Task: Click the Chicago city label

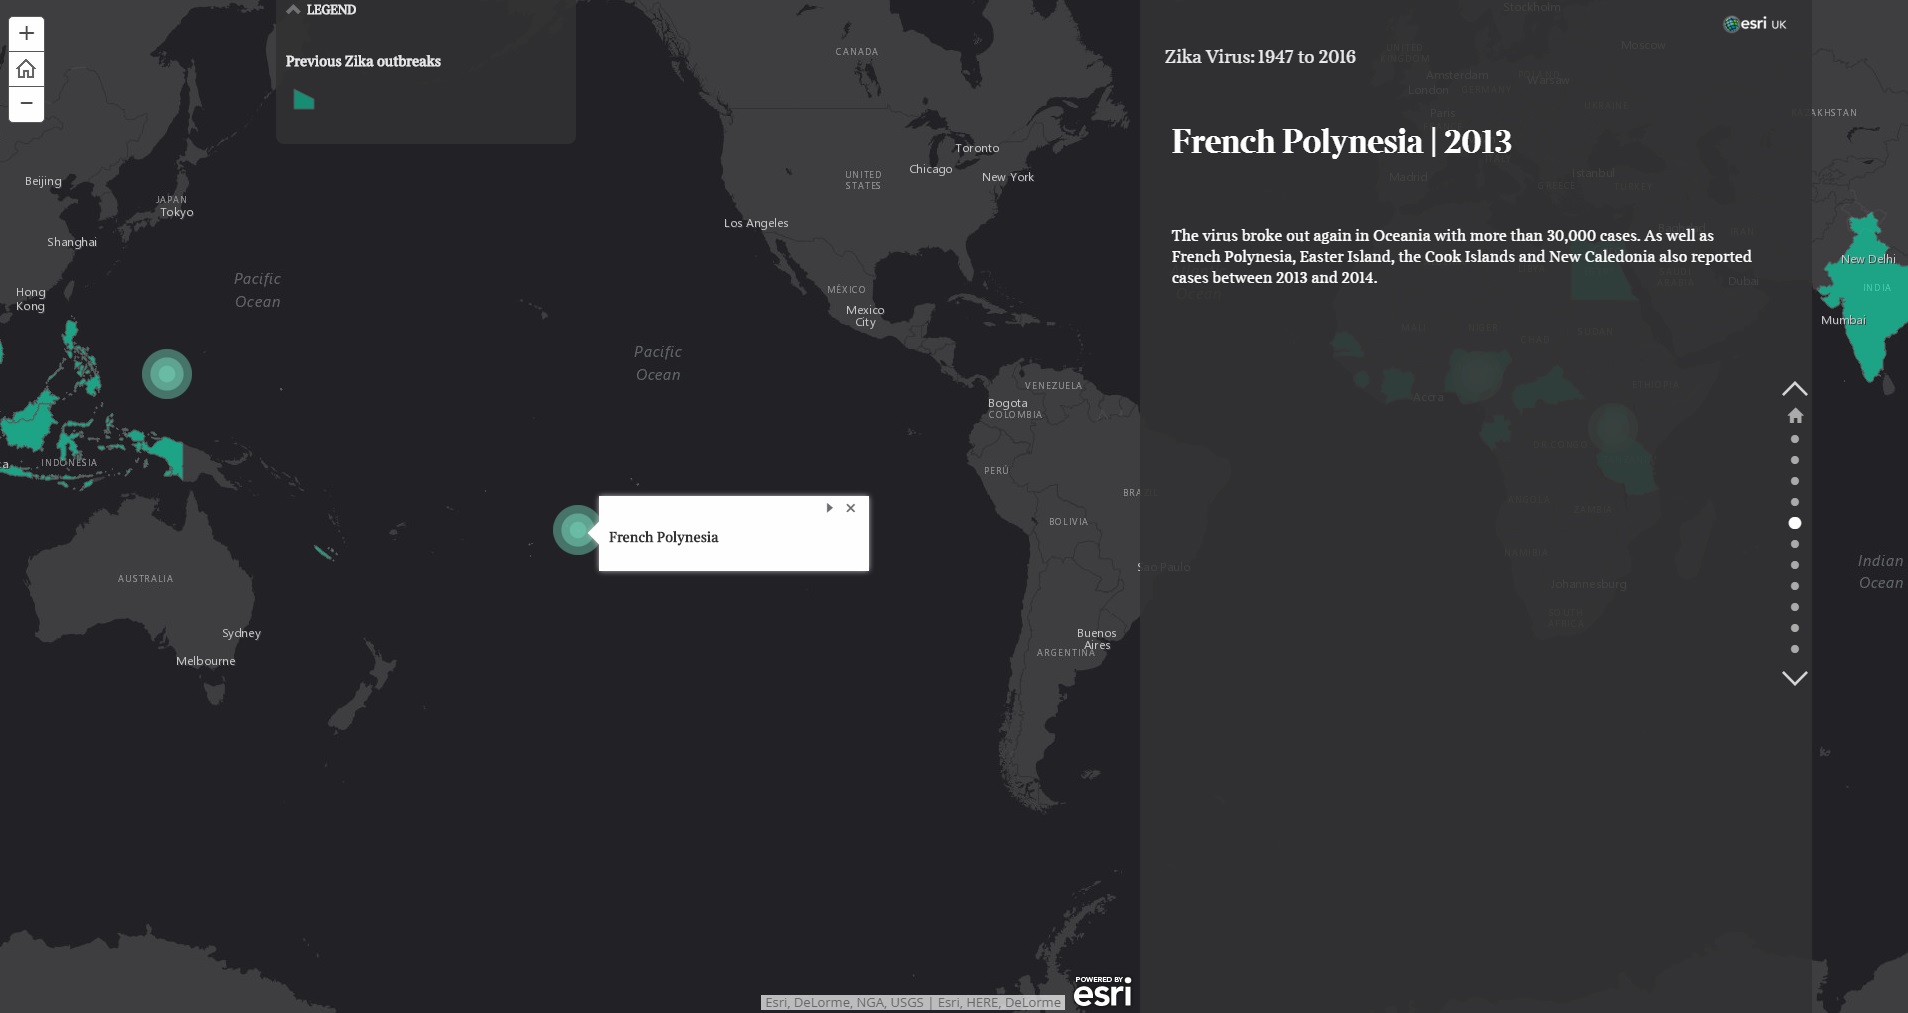Action: click(x=930, y=169)
